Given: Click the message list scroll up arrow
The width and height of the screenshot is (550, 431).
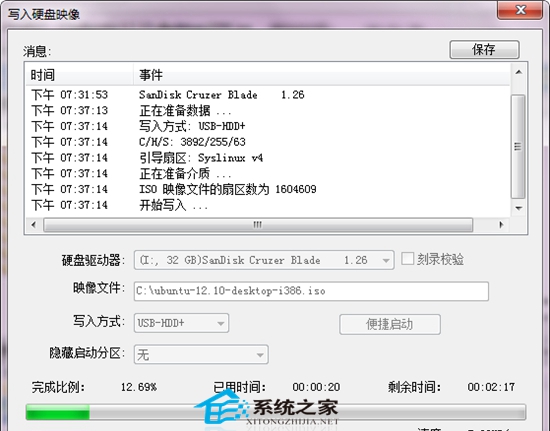Looking at the screenshot, I should [x=518, y=72].
